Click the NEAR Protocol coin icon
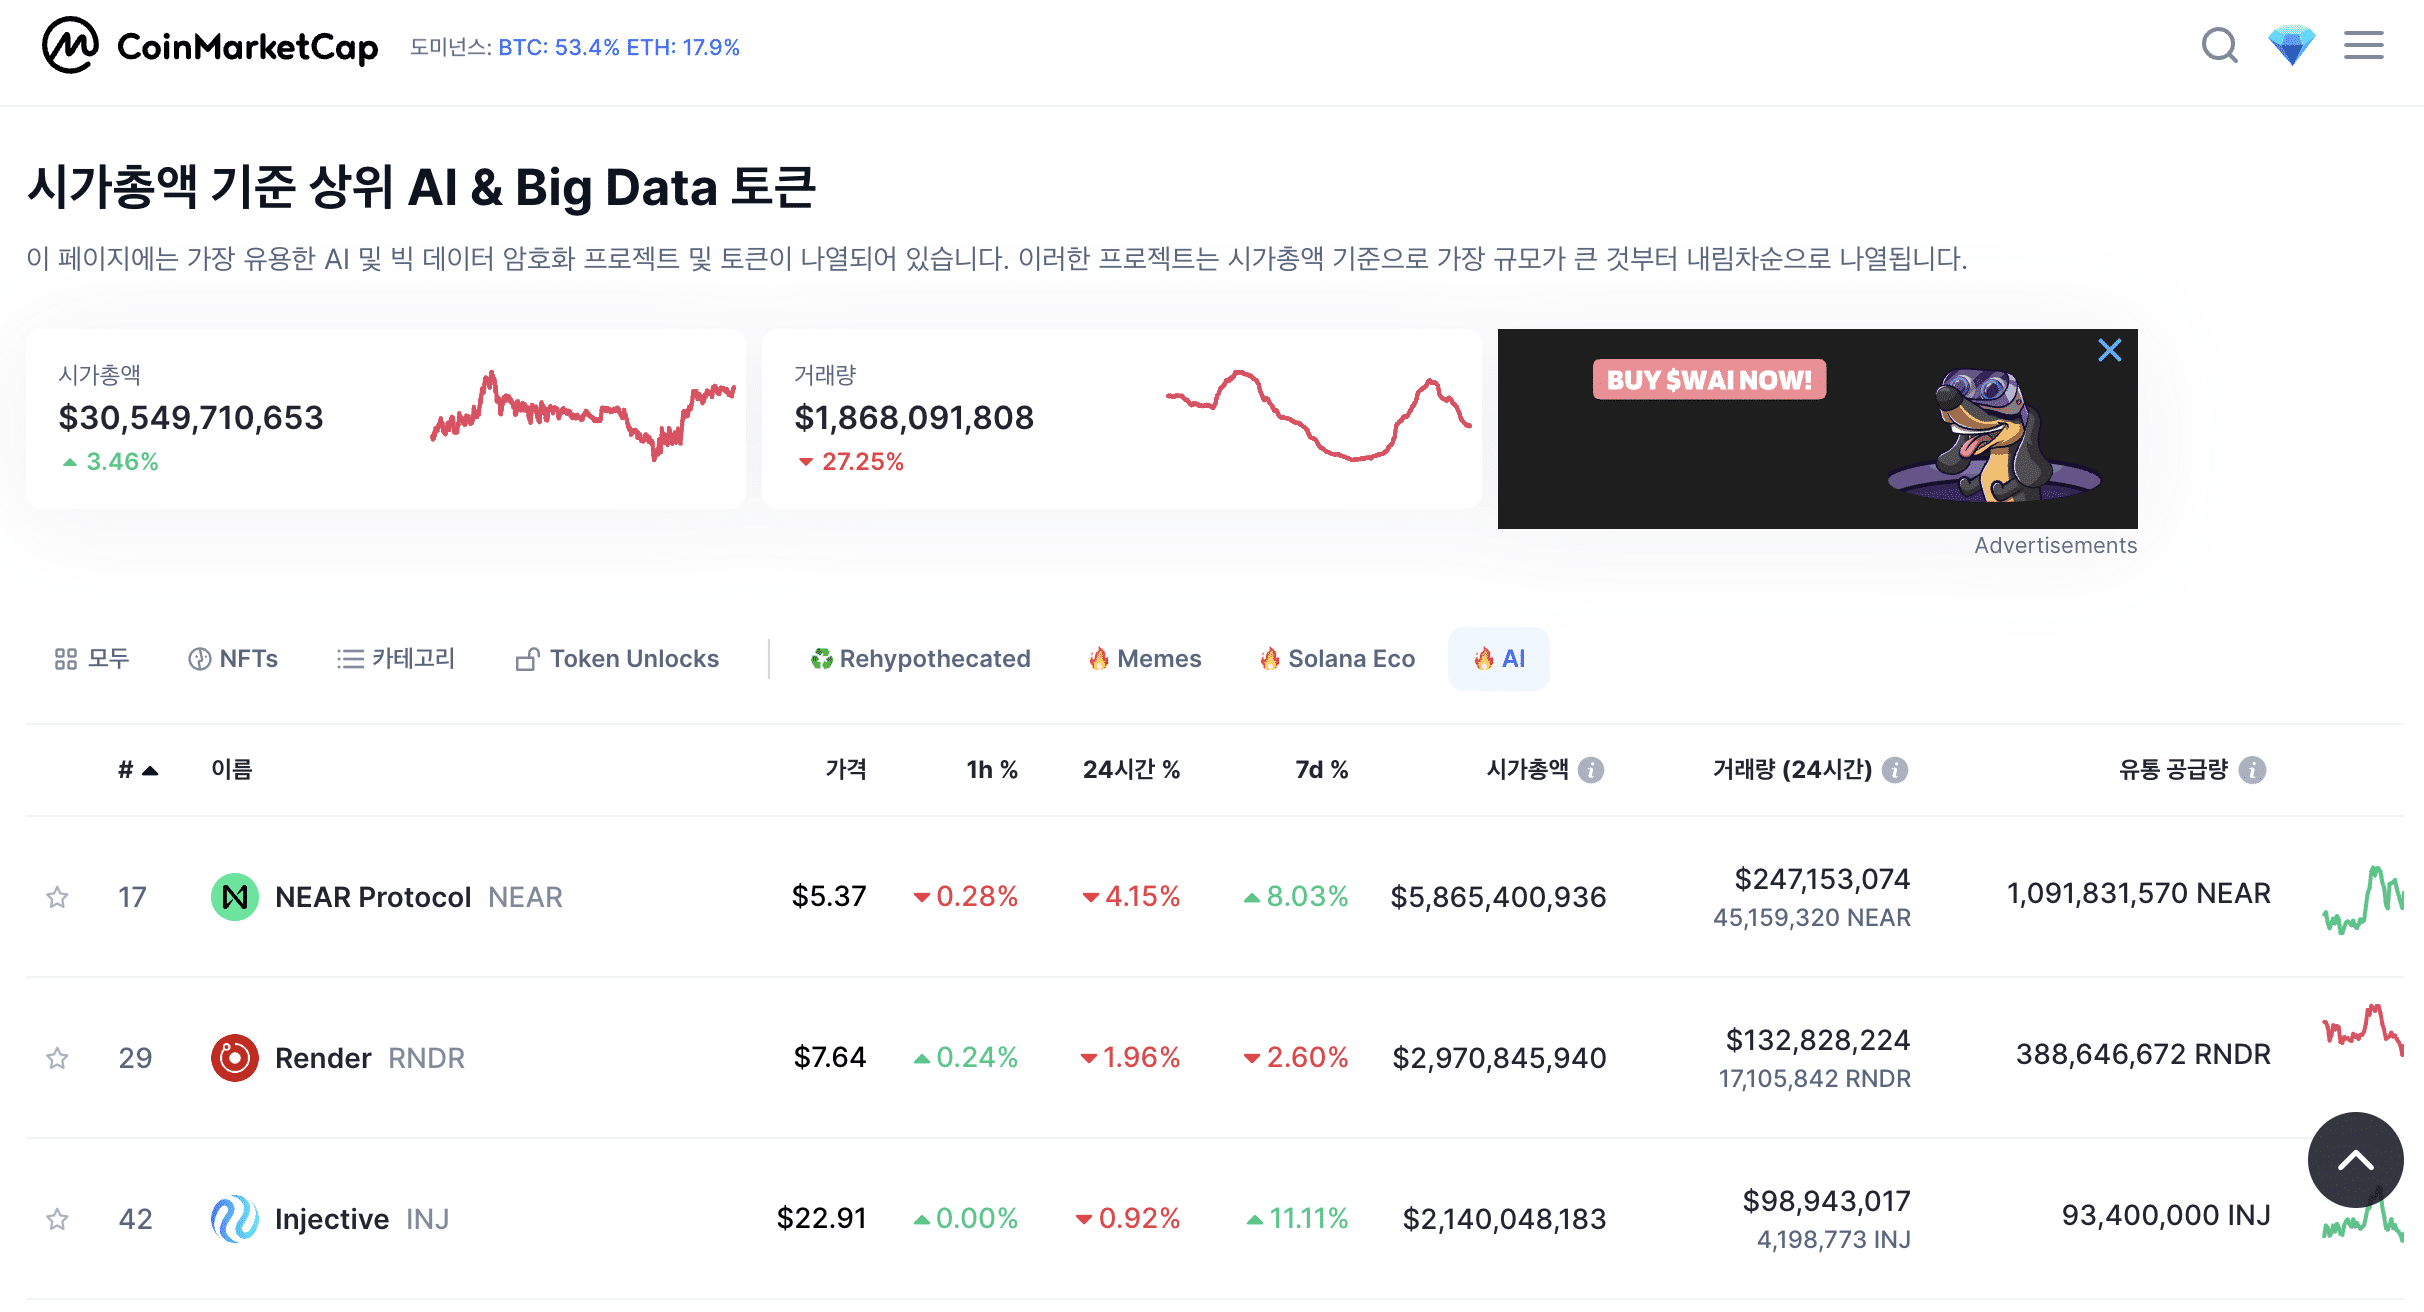This screenshot has width=2424, height=1312. (x=235, y=897)
